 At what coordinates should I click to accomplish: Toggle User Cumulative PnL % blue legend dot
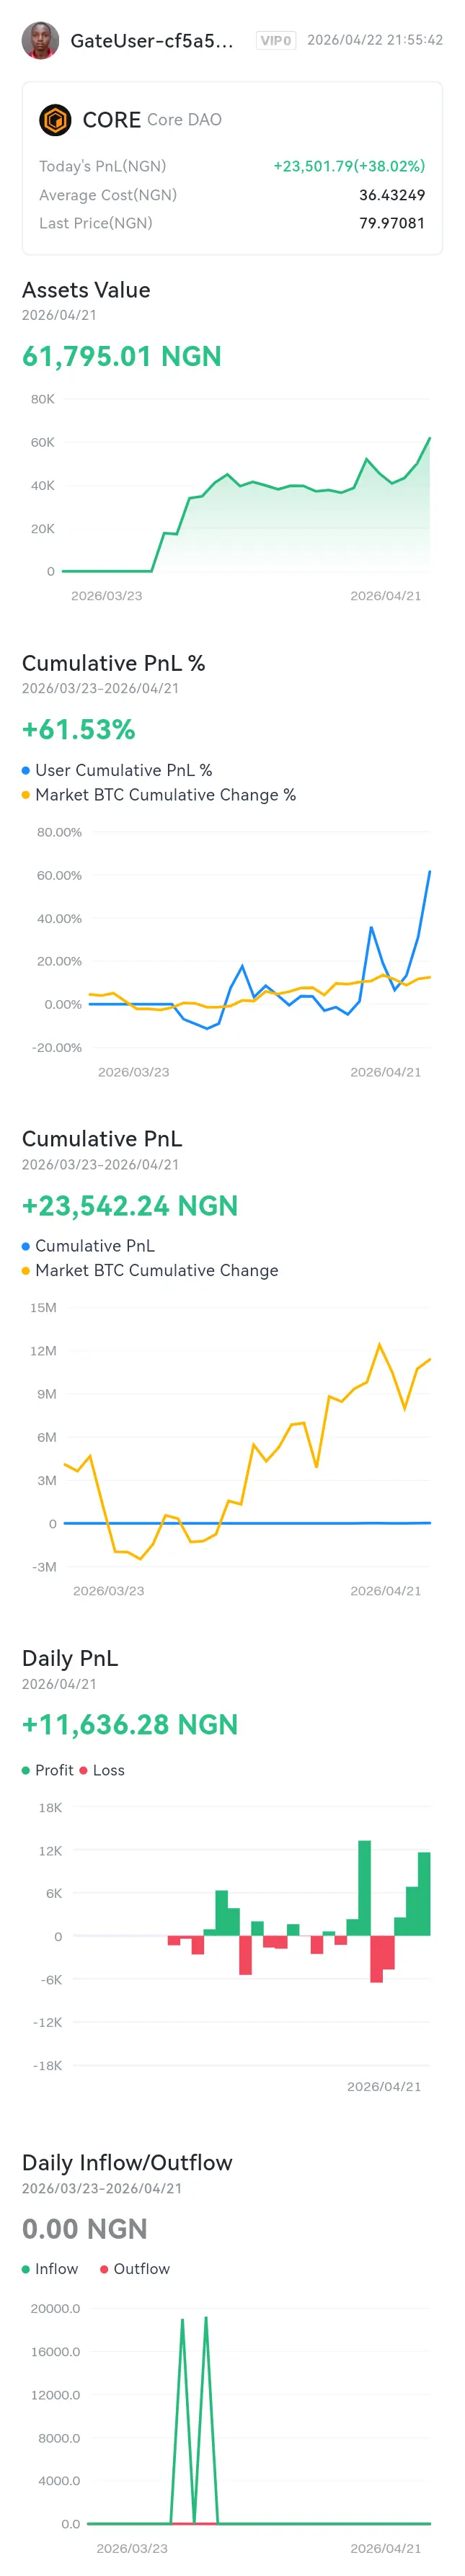(26, 770)
